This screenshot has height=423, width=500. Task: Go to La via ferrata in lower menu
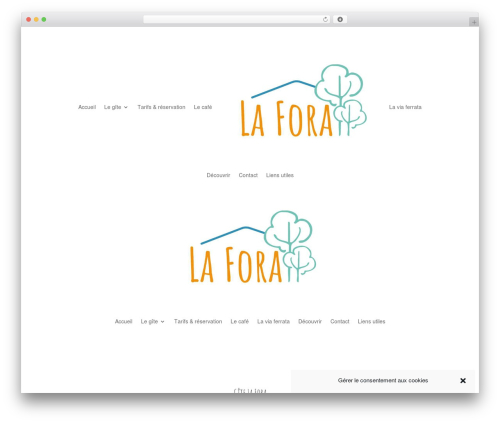273,321
